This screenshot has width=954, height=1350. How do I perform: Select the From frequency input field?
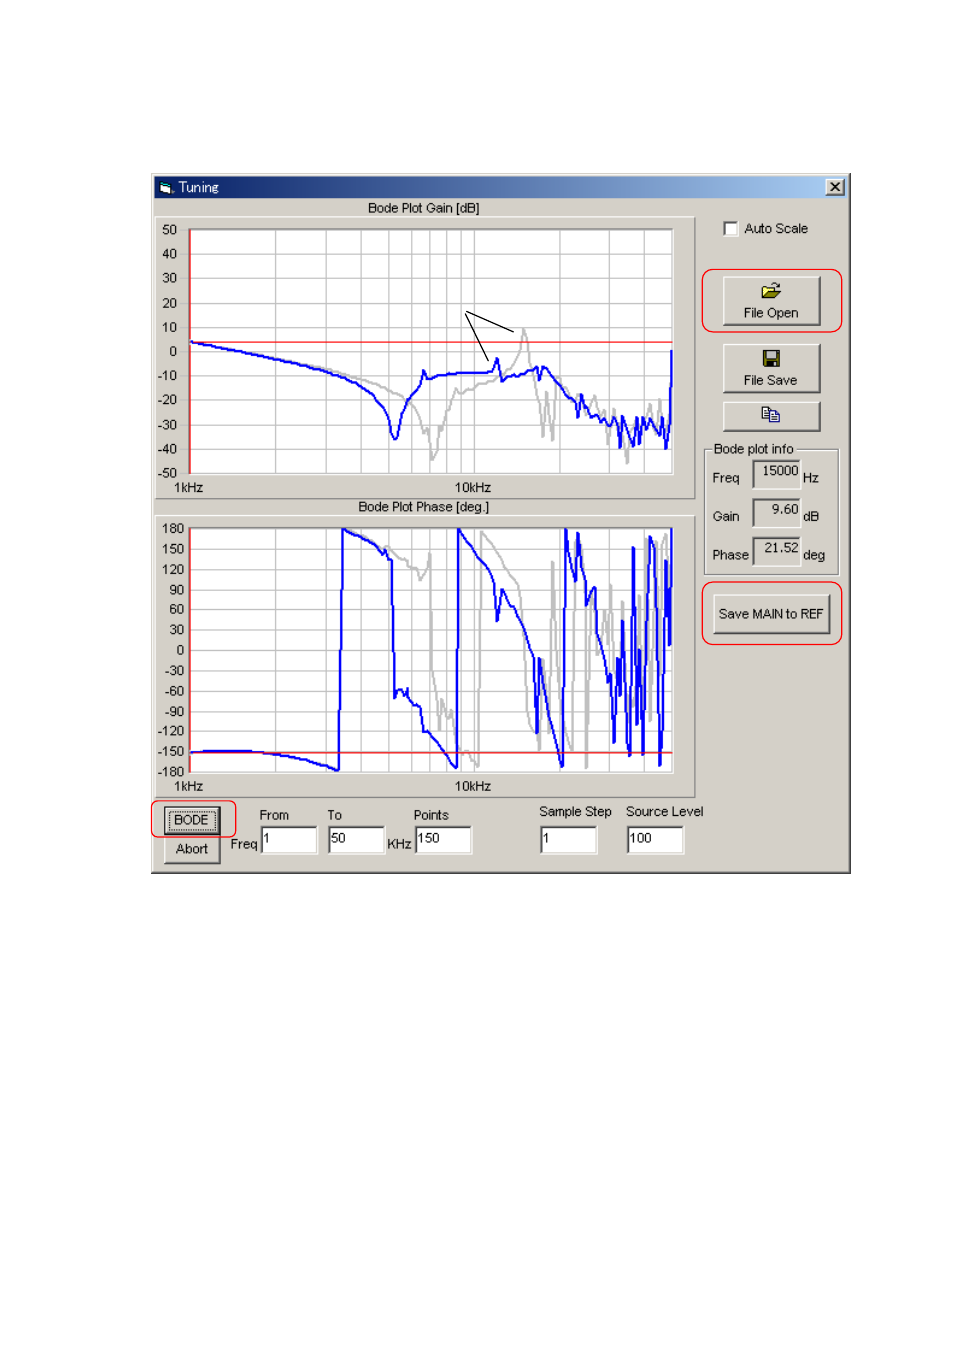pos(289,839)
